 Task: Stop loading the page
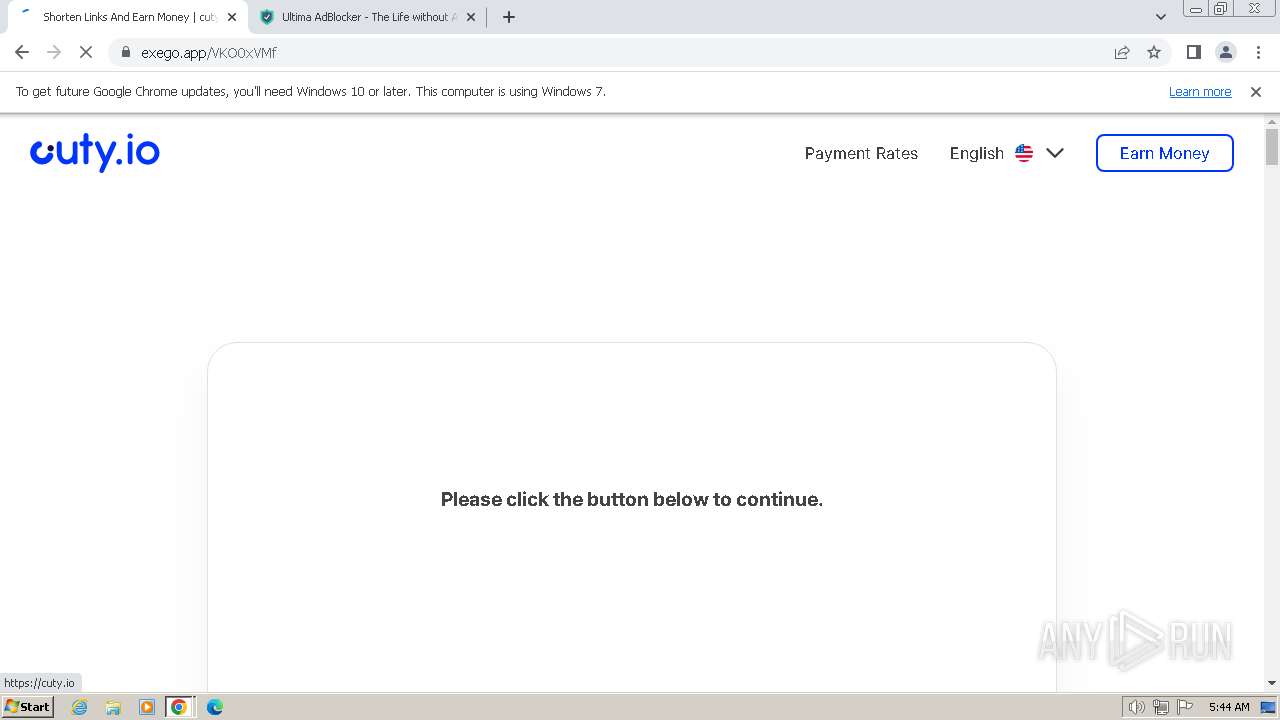86,52
